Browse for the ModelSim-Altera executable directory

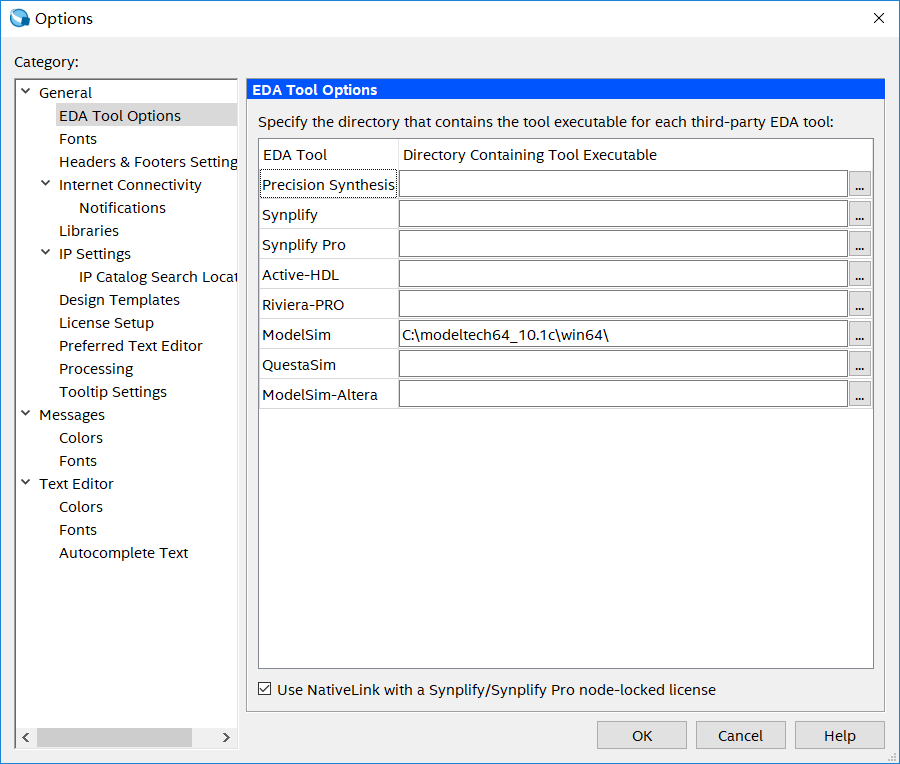(x=859, y=394)
